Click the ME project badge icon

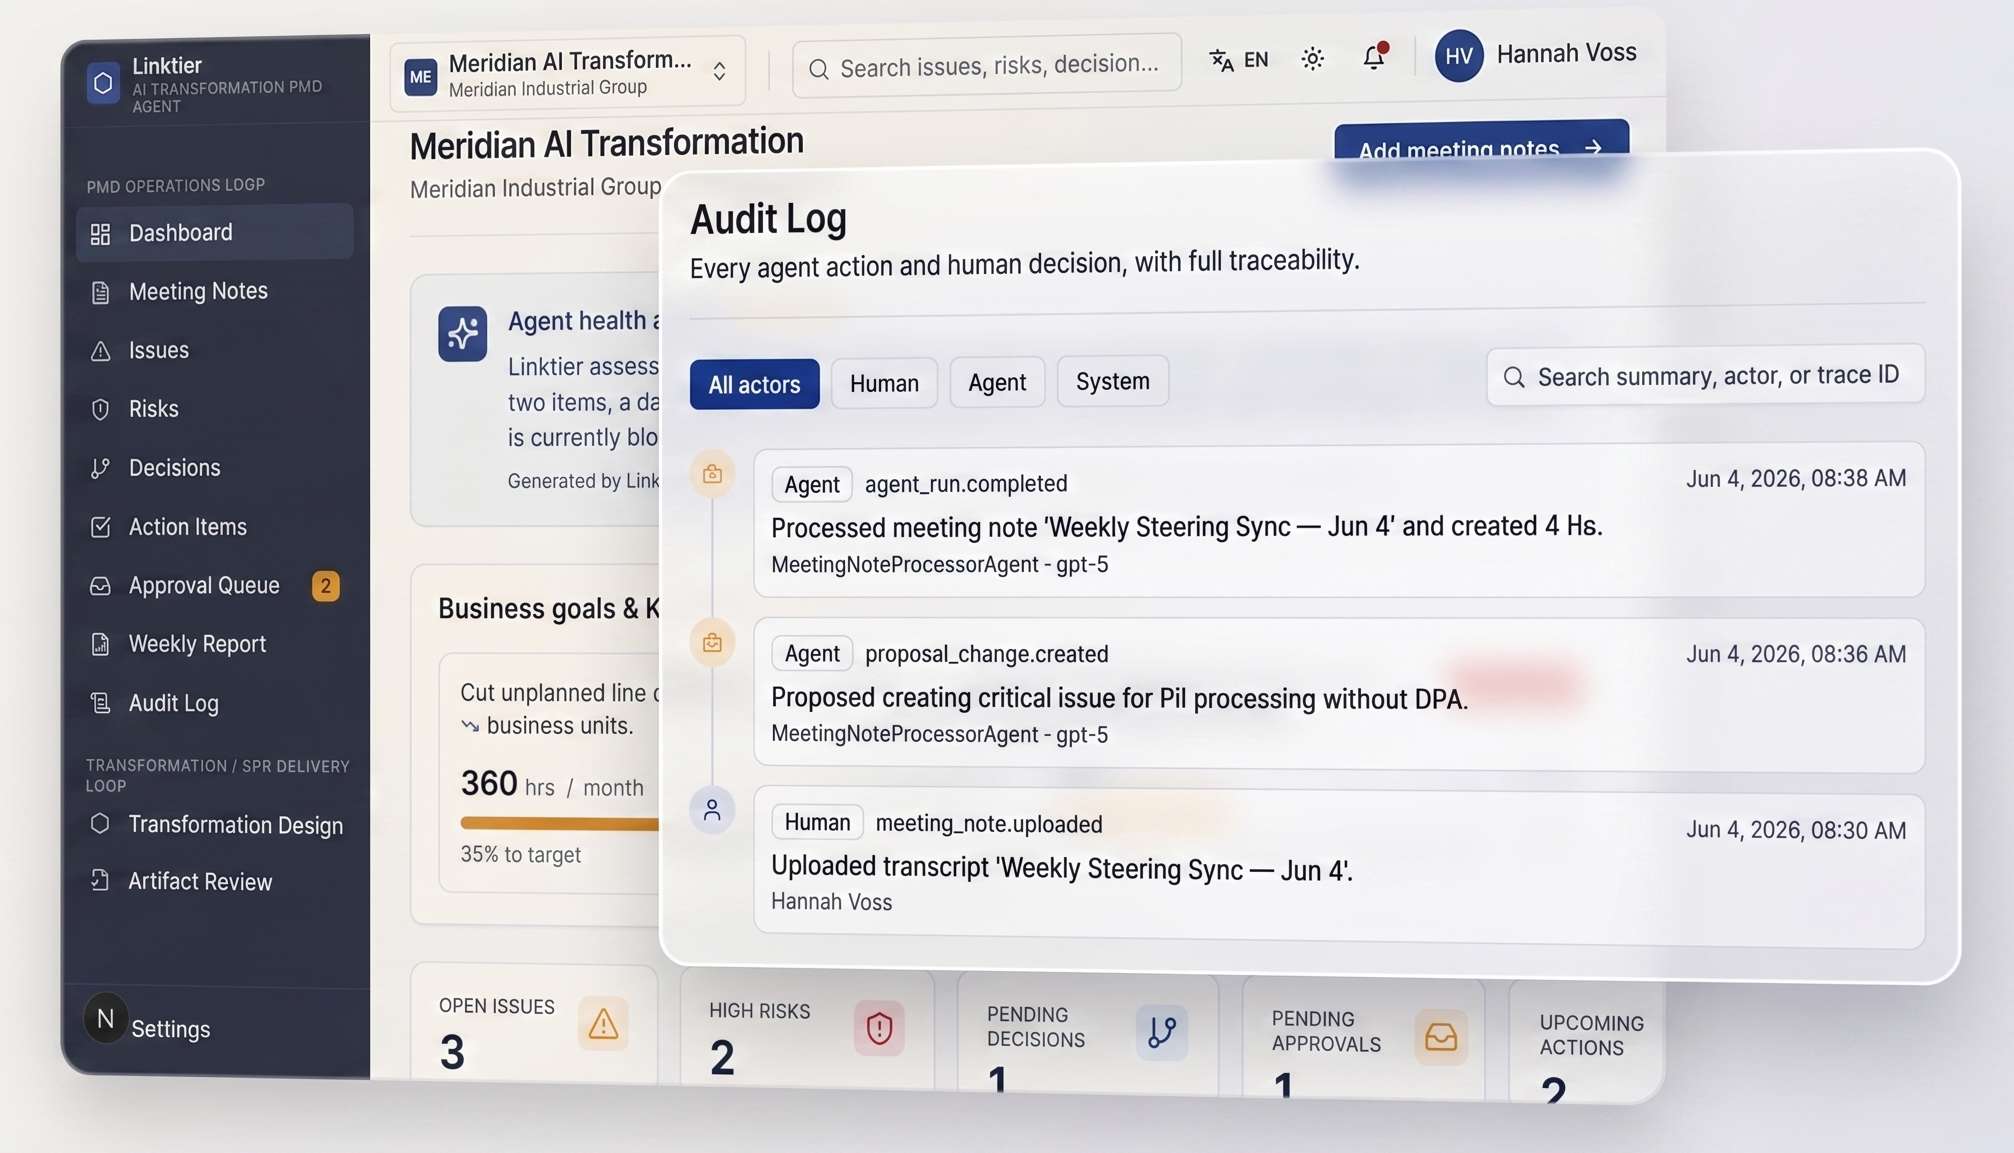(420, 76)
